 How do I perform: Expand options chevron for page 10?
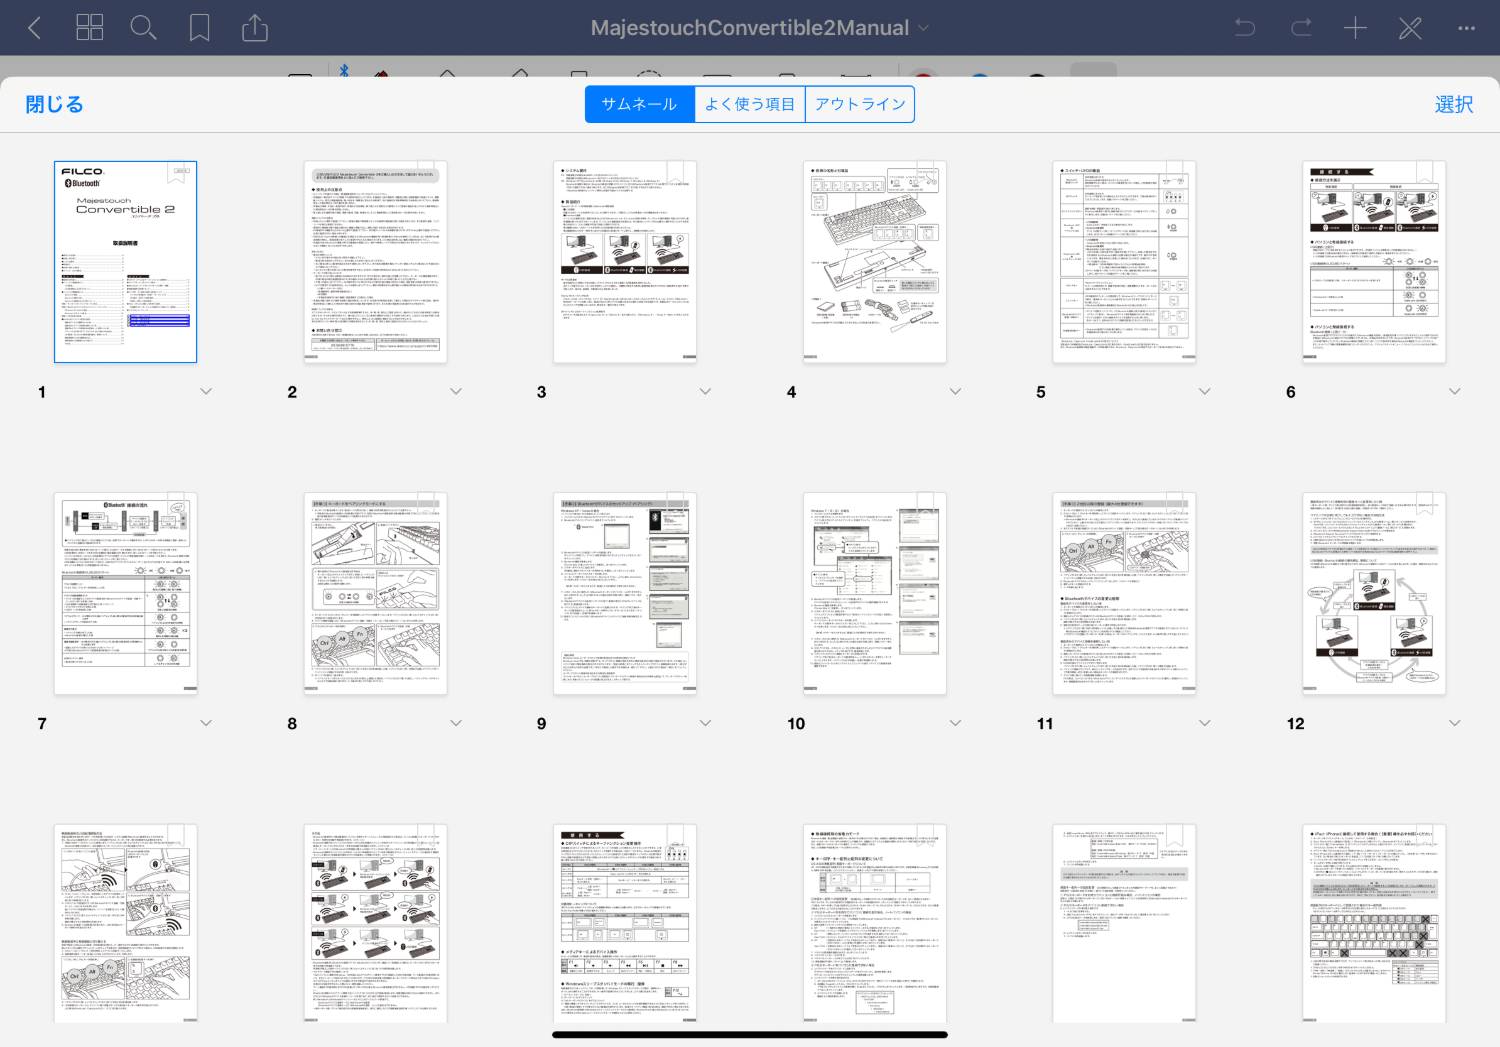(955, 722)
